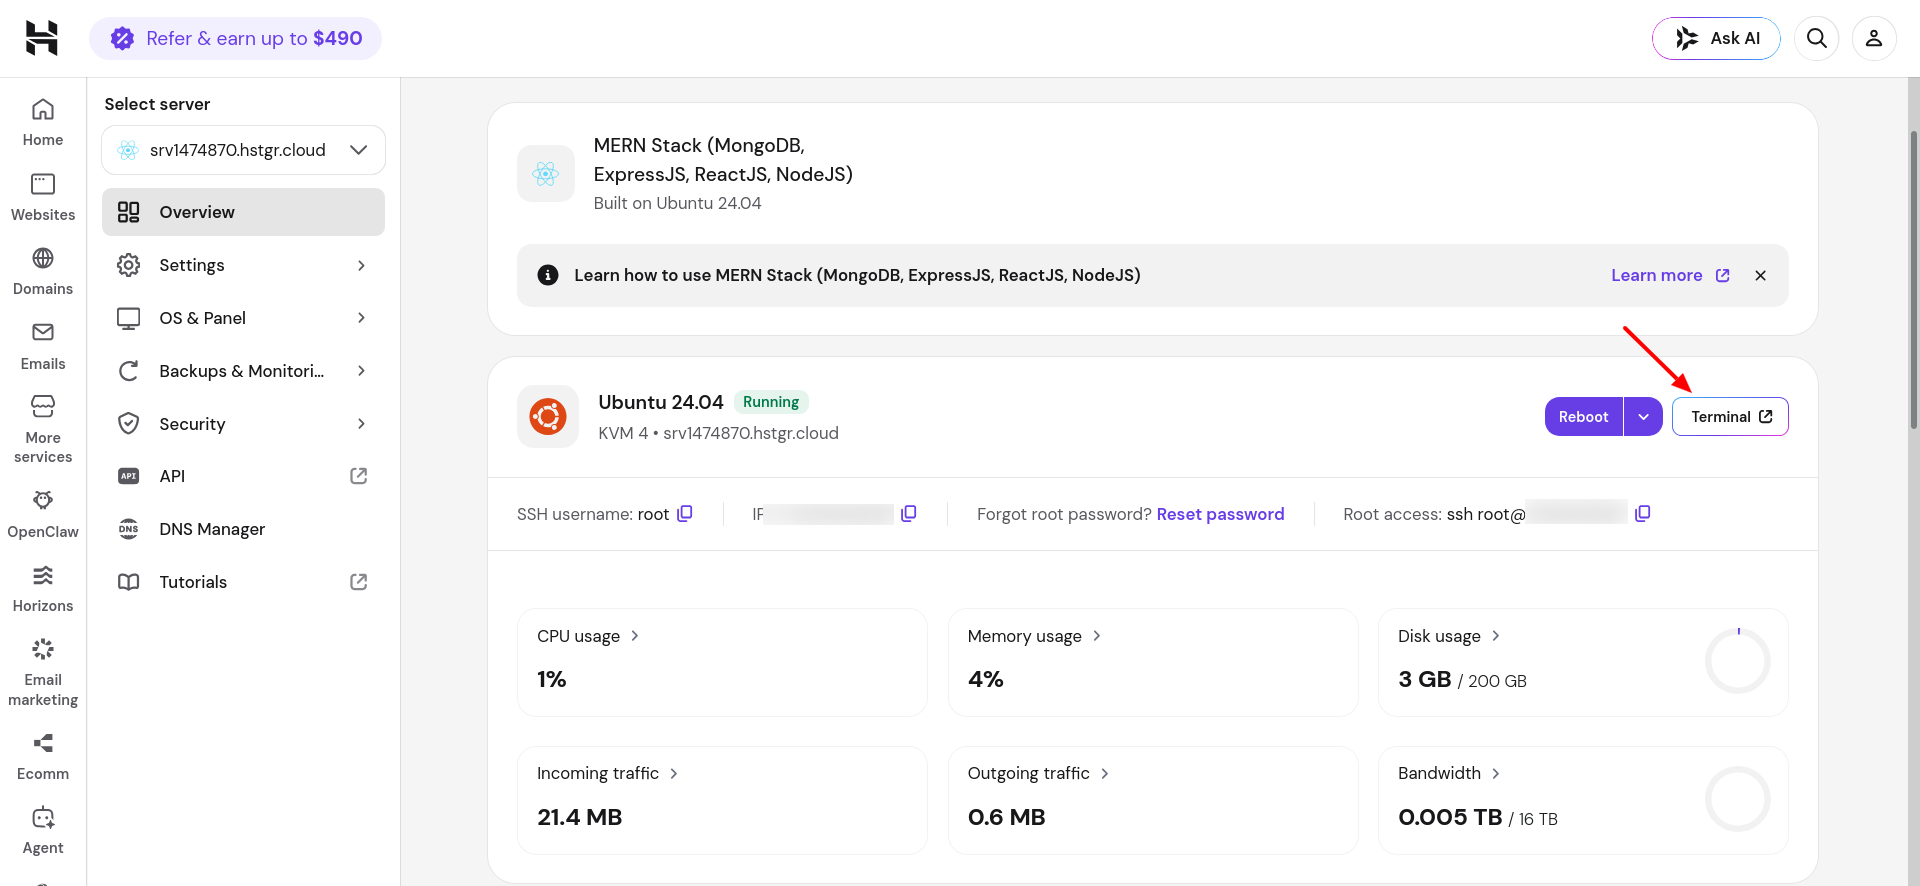The height and width of the screenshot is (886, 1920).
Task: Click the '0.6 MB' outgoing traffic value
Action: pos(1007,817)
